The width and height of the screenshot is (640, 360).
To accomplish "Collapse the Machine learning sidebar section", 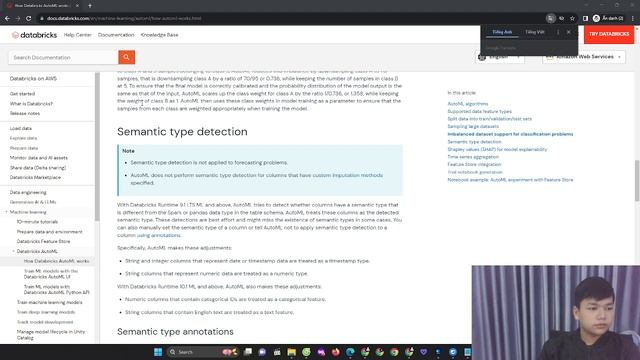I will tap(7, 212).
